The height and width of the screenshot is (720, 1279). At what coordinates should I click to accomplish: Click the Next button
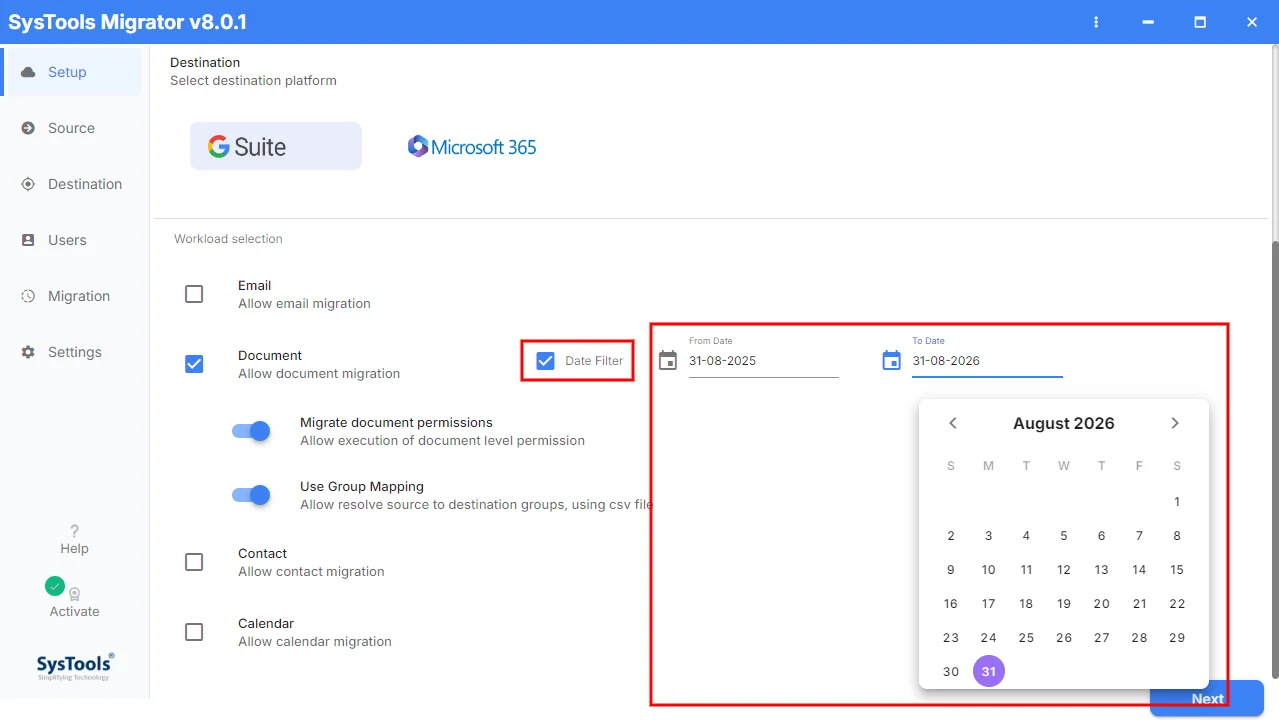[1207, 699]
